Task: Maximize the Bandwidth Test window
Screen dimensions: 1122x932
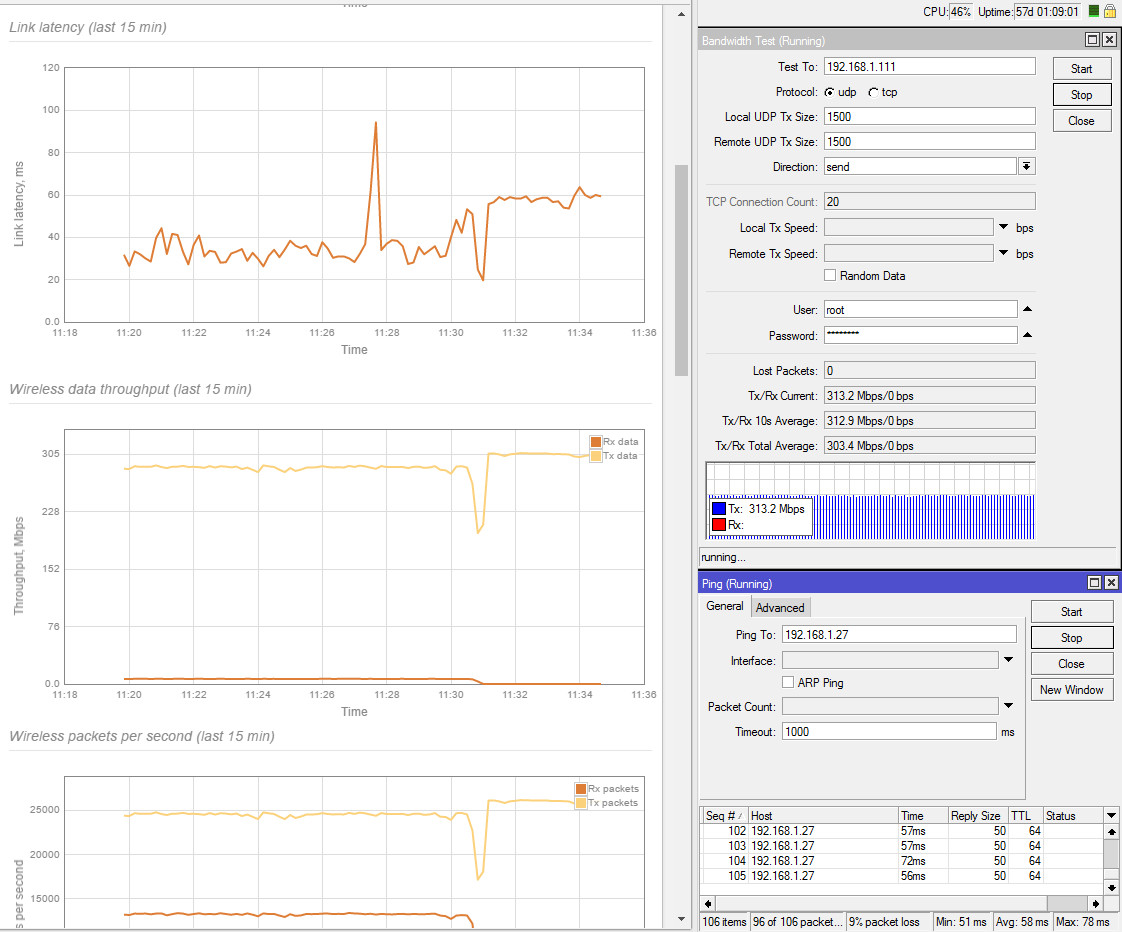Action: 1093,40
